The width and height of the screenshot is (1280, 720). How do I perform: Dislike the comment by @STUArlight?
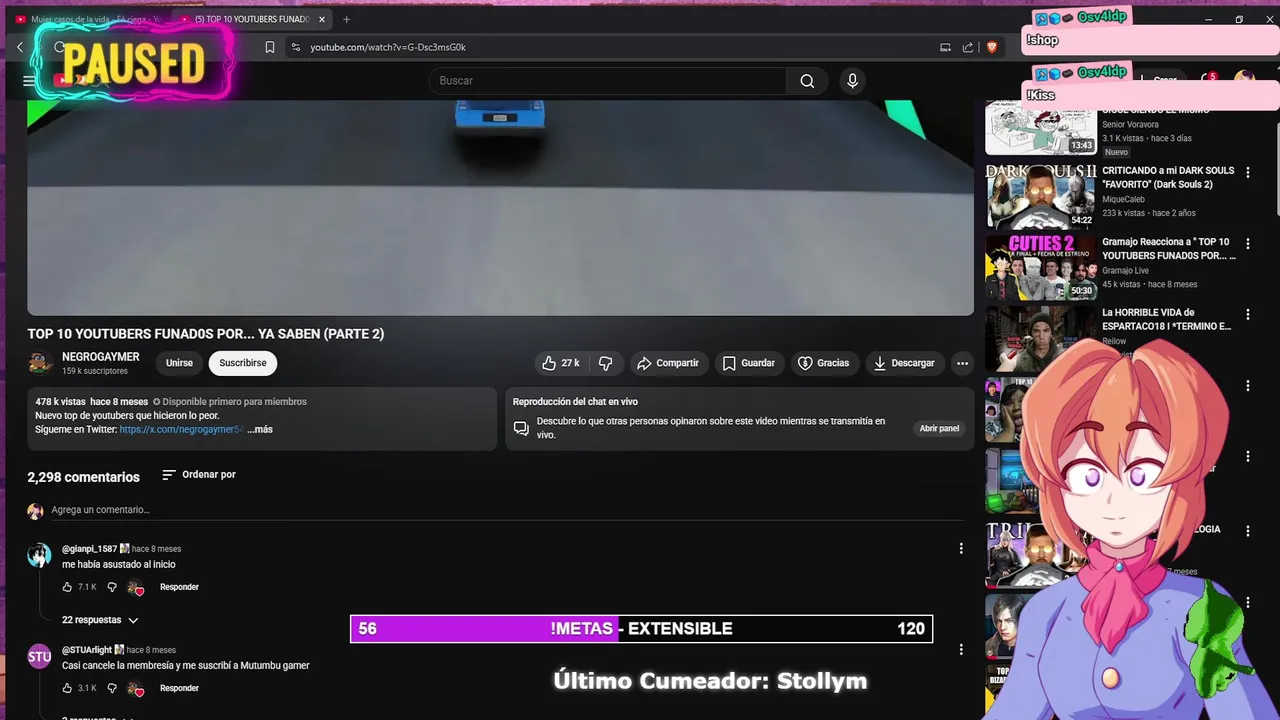click(x=112, y=688)
